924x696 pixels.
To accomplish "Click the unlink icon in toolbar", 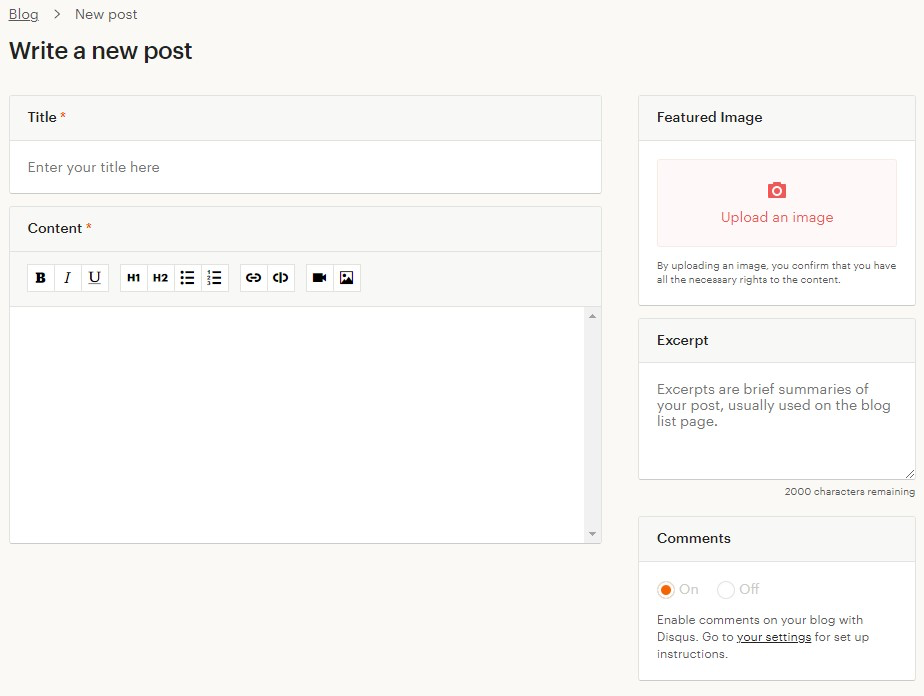I will point(281,278).
